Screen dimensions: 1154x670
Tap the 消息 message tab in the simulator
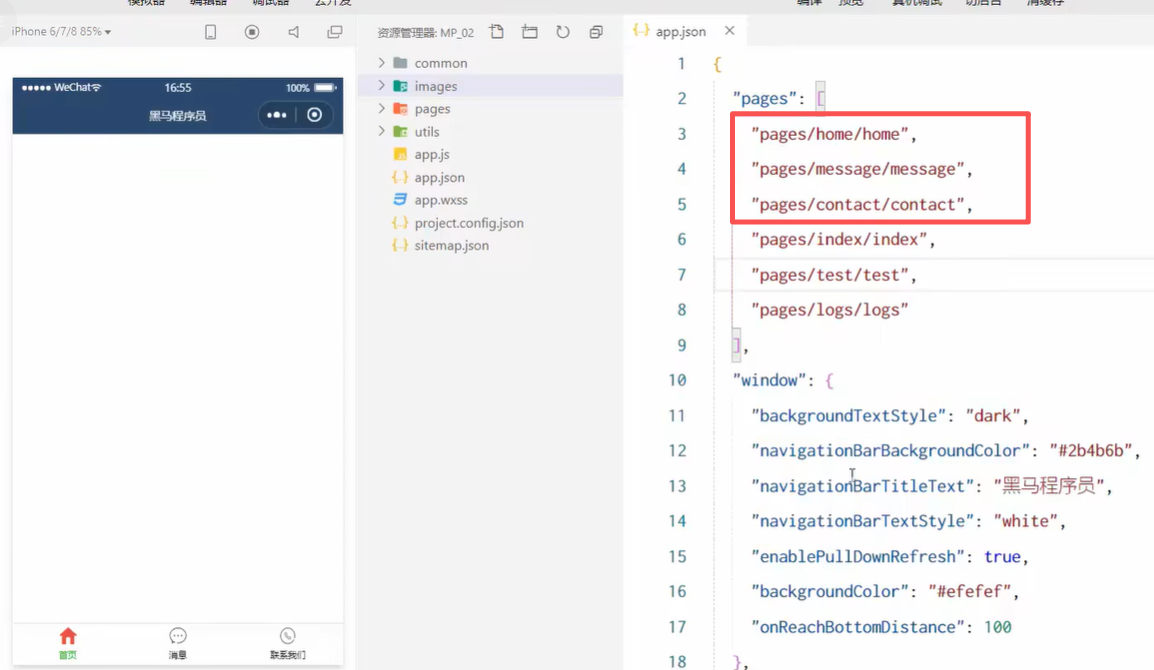pos(177,643)
